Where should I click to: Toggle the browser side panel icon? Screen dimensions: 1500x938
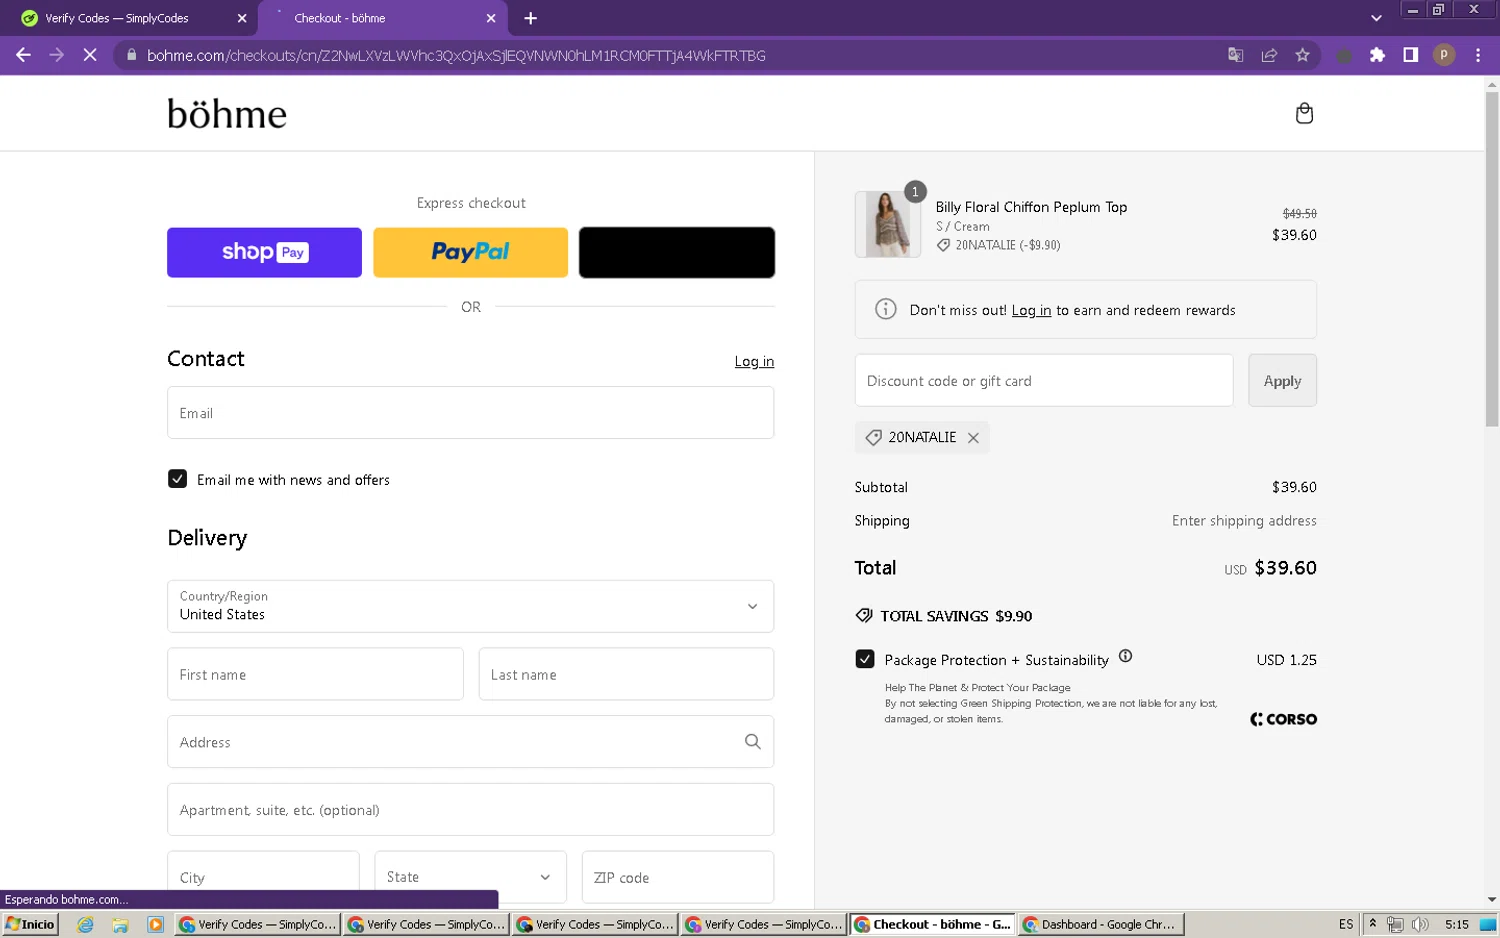[x=1410, y=55]
